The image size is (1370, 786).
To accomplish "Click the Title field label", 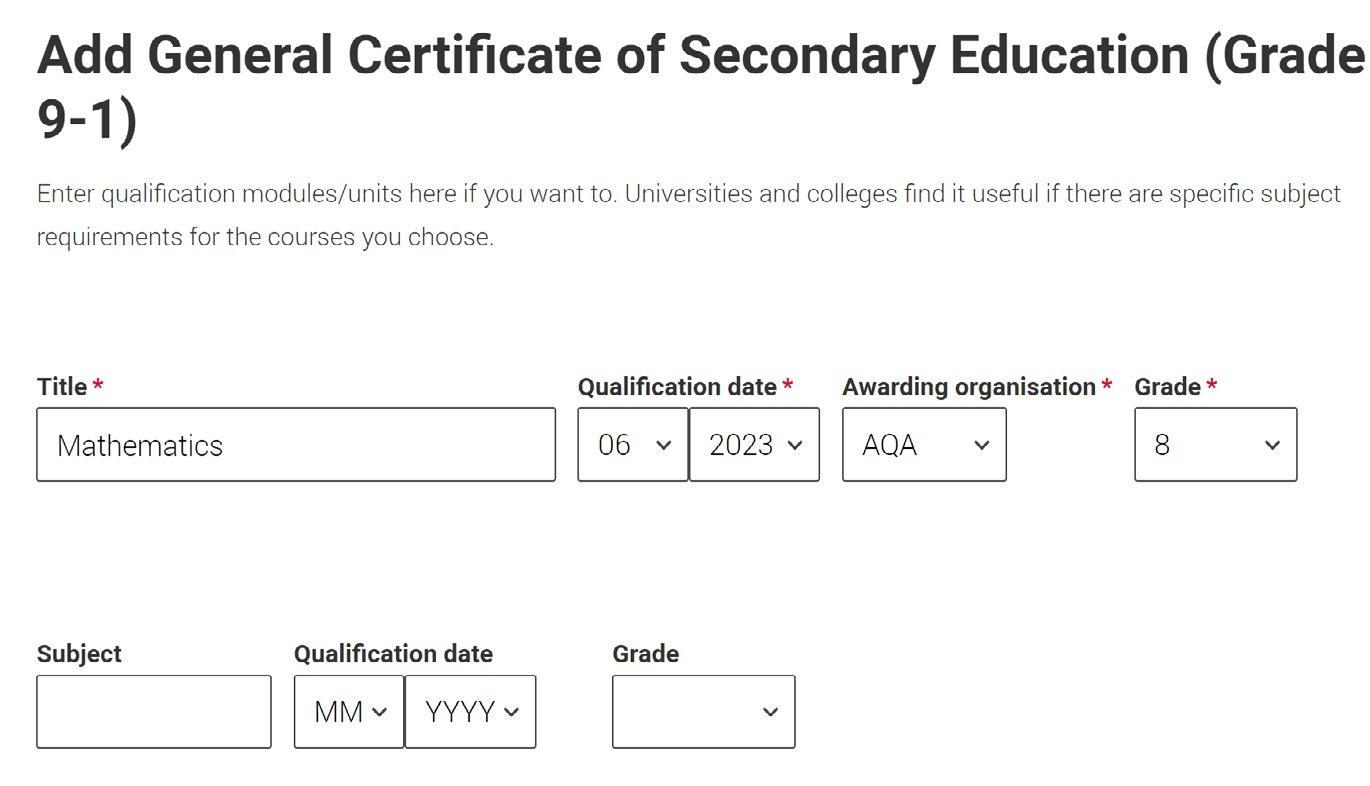I will [62, 387].
